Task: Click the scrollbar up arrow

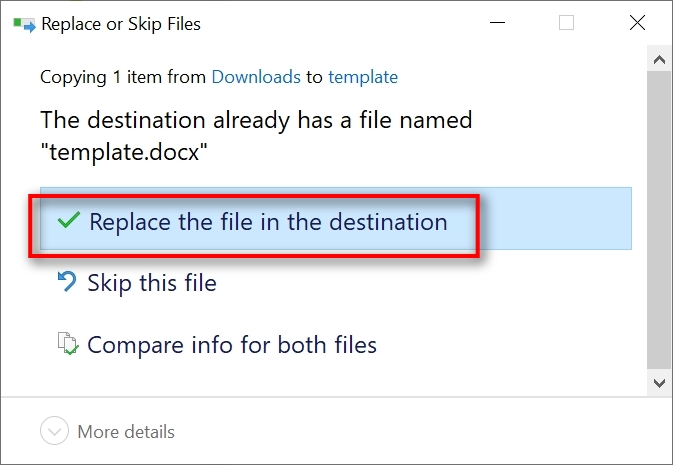Action: (x=659, y=61)
